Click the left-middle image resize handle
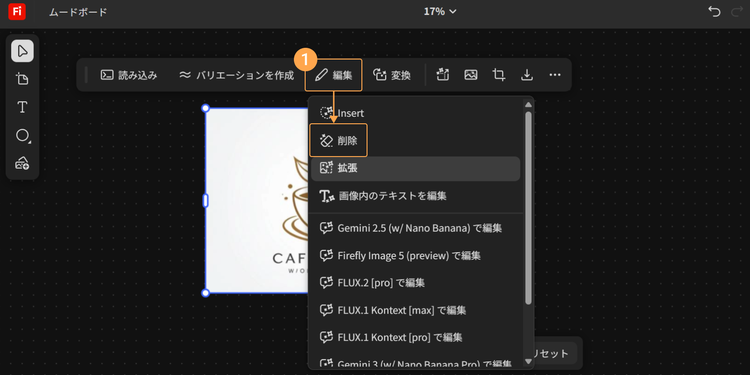 (206, 200)
